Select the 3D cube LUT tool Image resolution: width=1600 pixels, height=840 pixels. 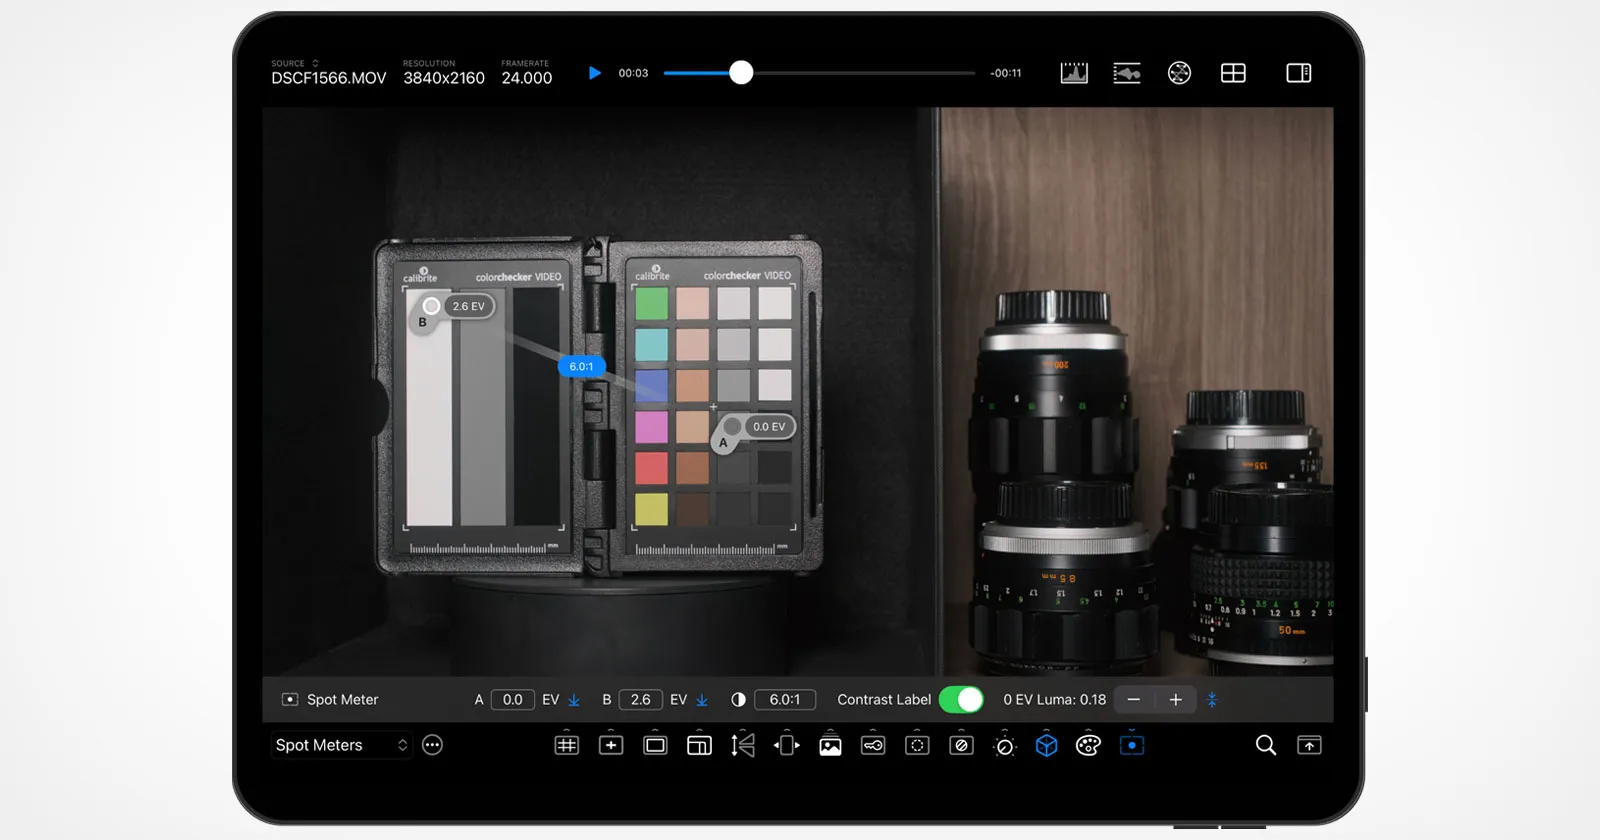1046,745
